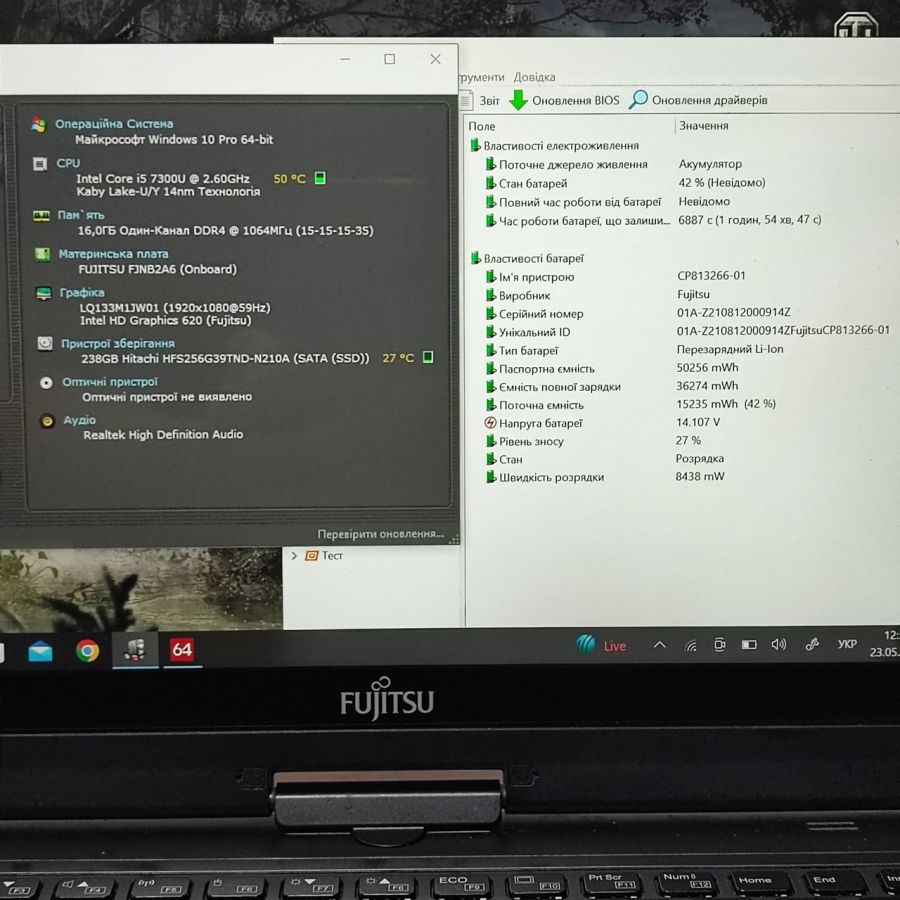The height and width of the screenshot is (900, 900).
Task: Click the RAM memory module icon
Action: pyautogui.click(x=41, y=216)
